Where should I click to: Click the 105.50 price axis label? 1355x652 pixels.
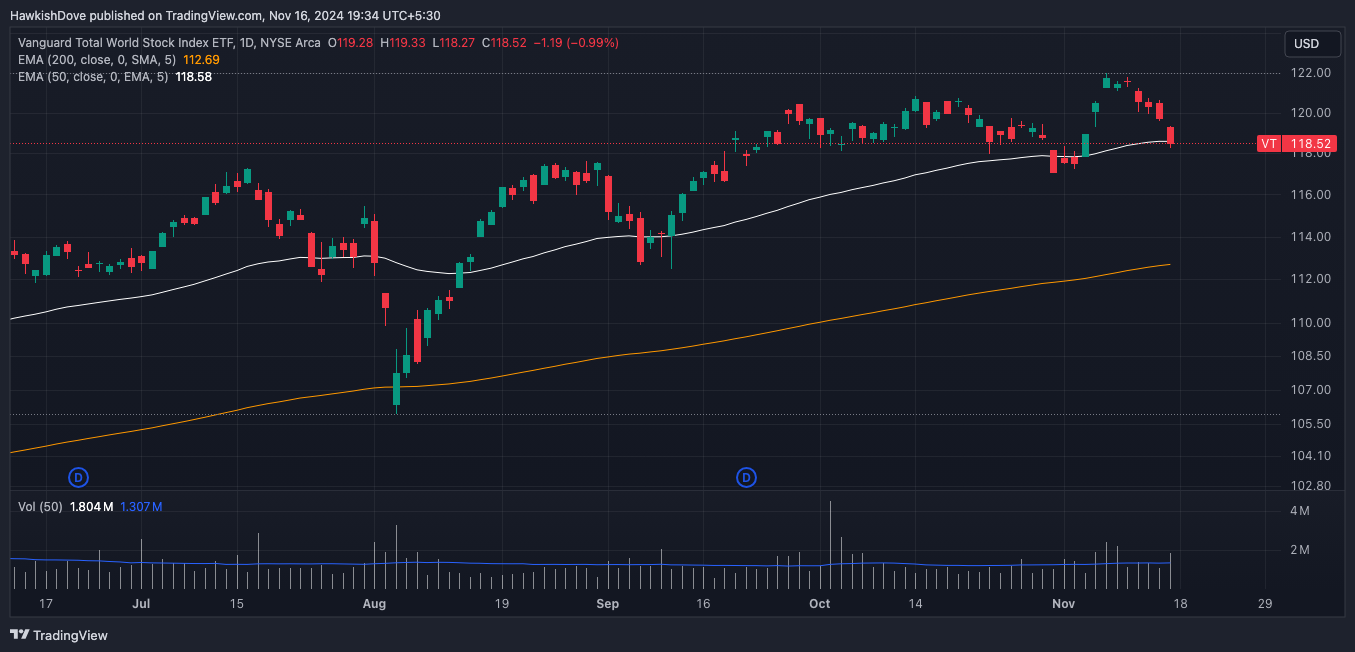click(1311, 424)
